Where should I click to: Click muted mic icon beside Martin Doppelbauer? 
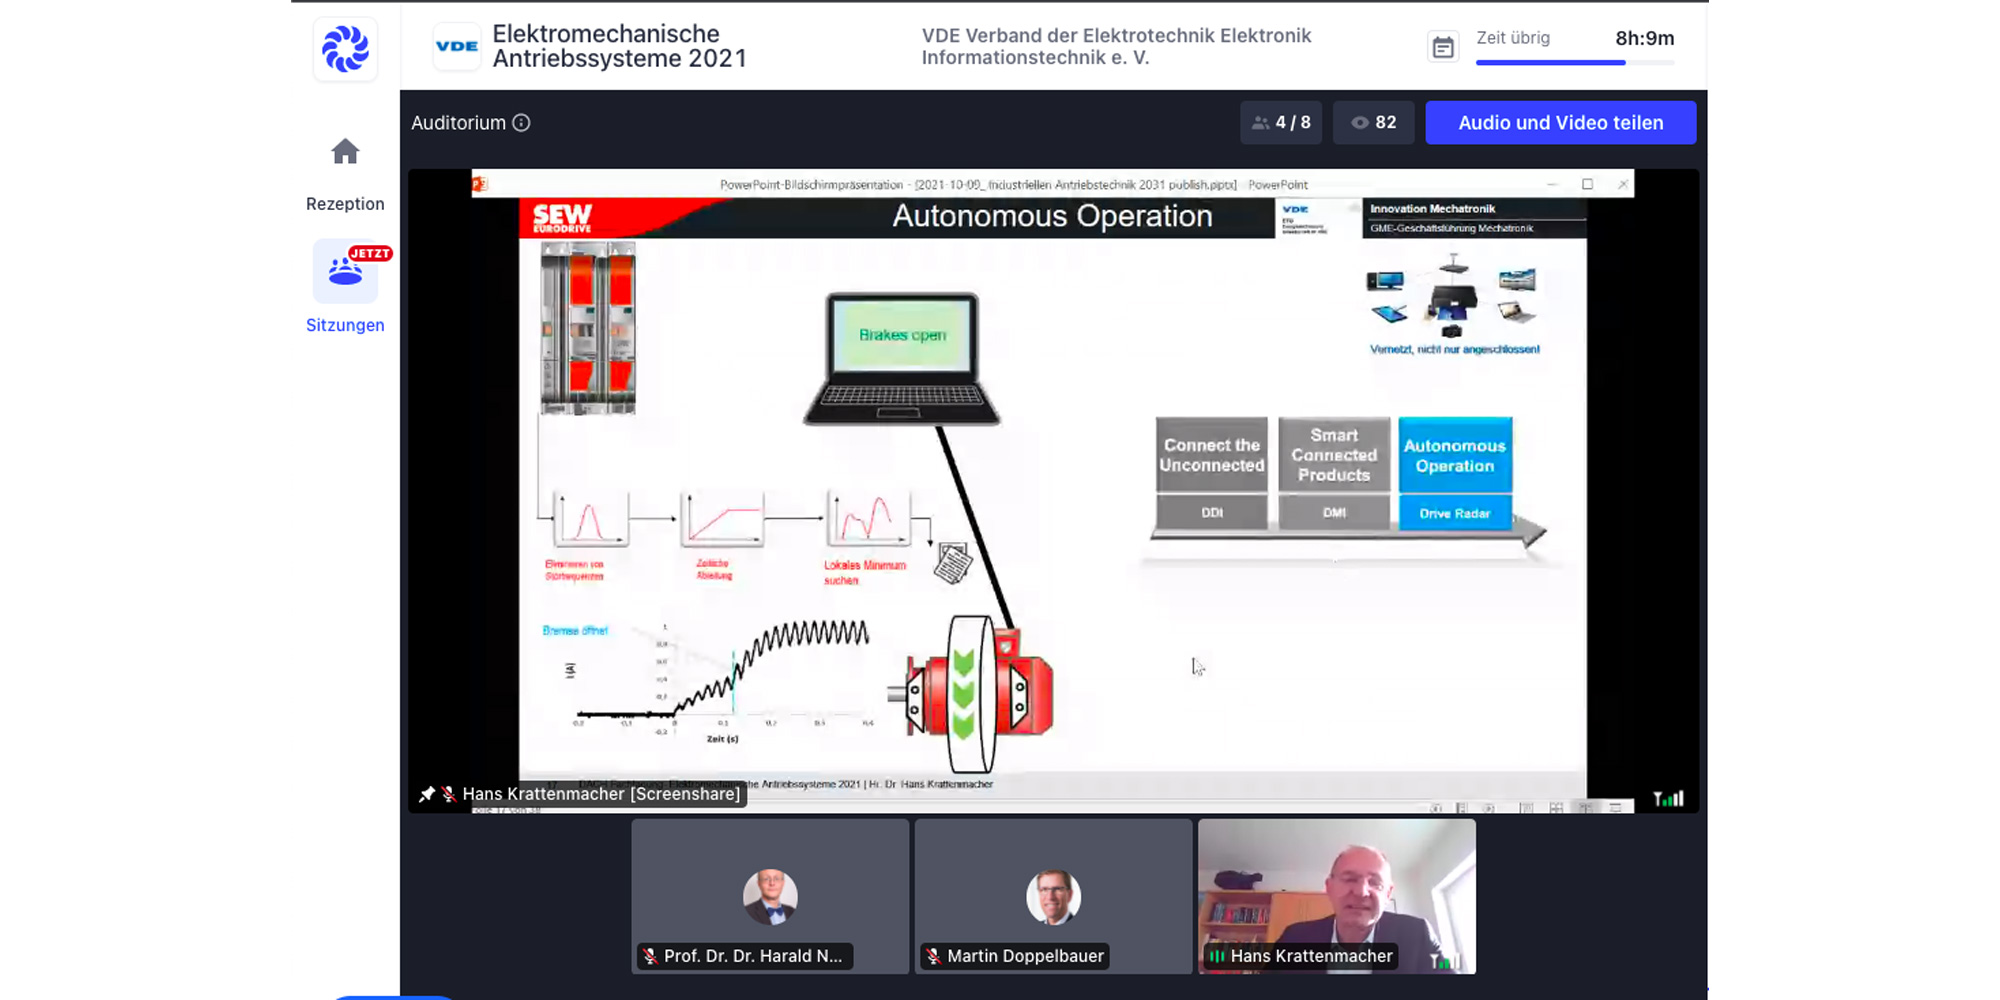pos(934,956)
